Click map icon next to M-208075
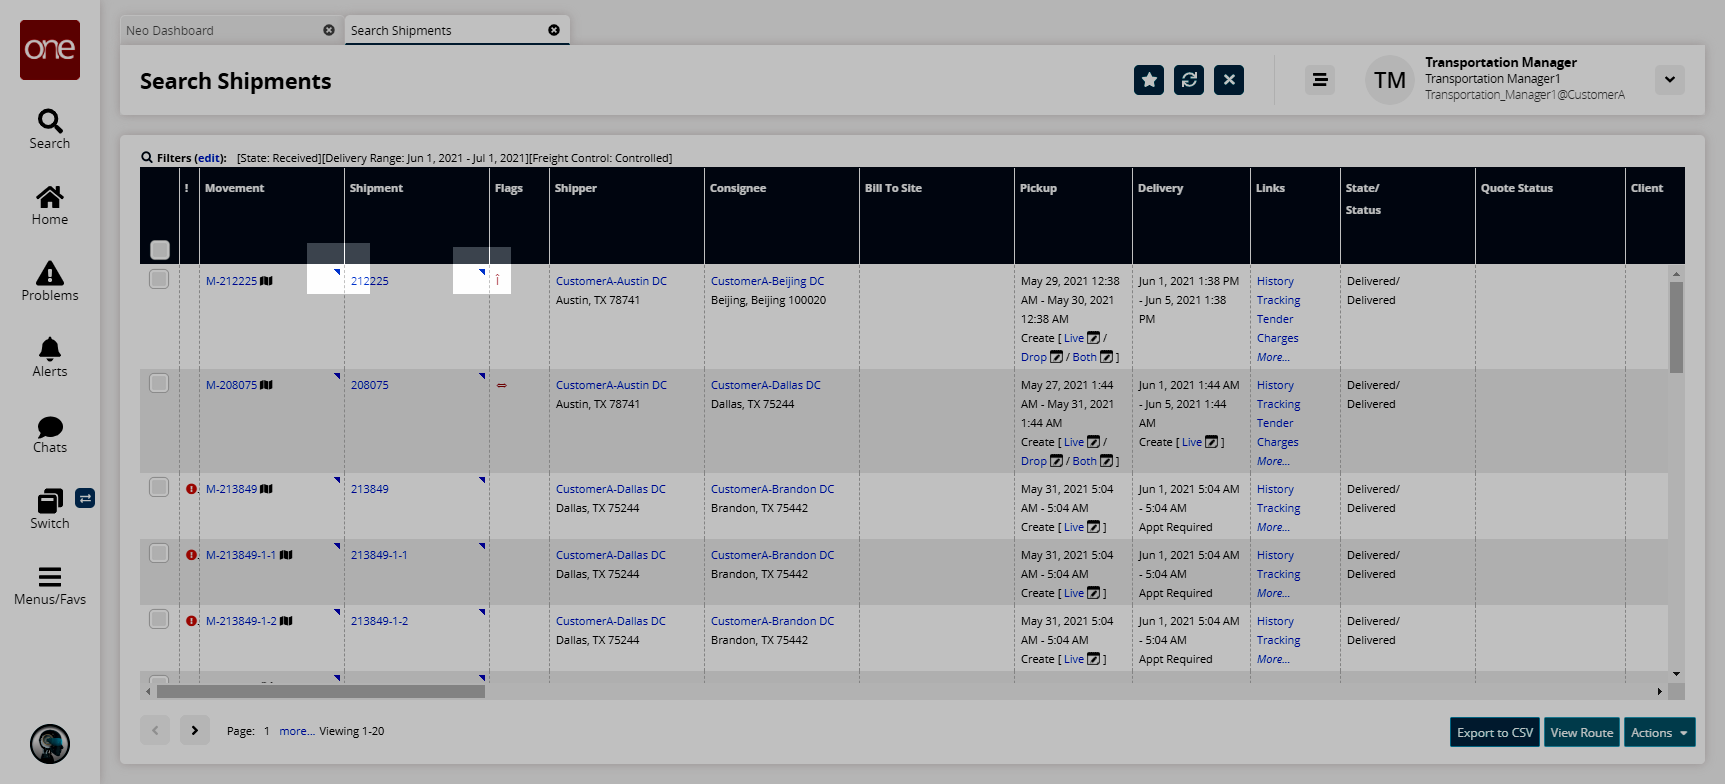This screenshot has height=784, width=1725. [266, 385]
